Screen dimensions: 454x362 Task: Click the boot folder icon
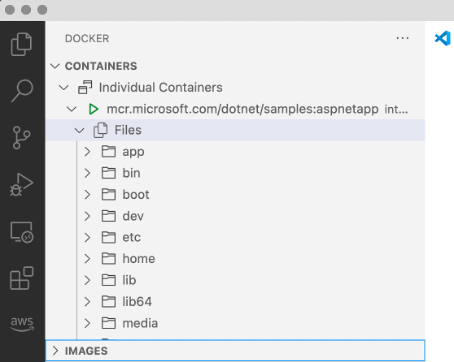point(109,194)
